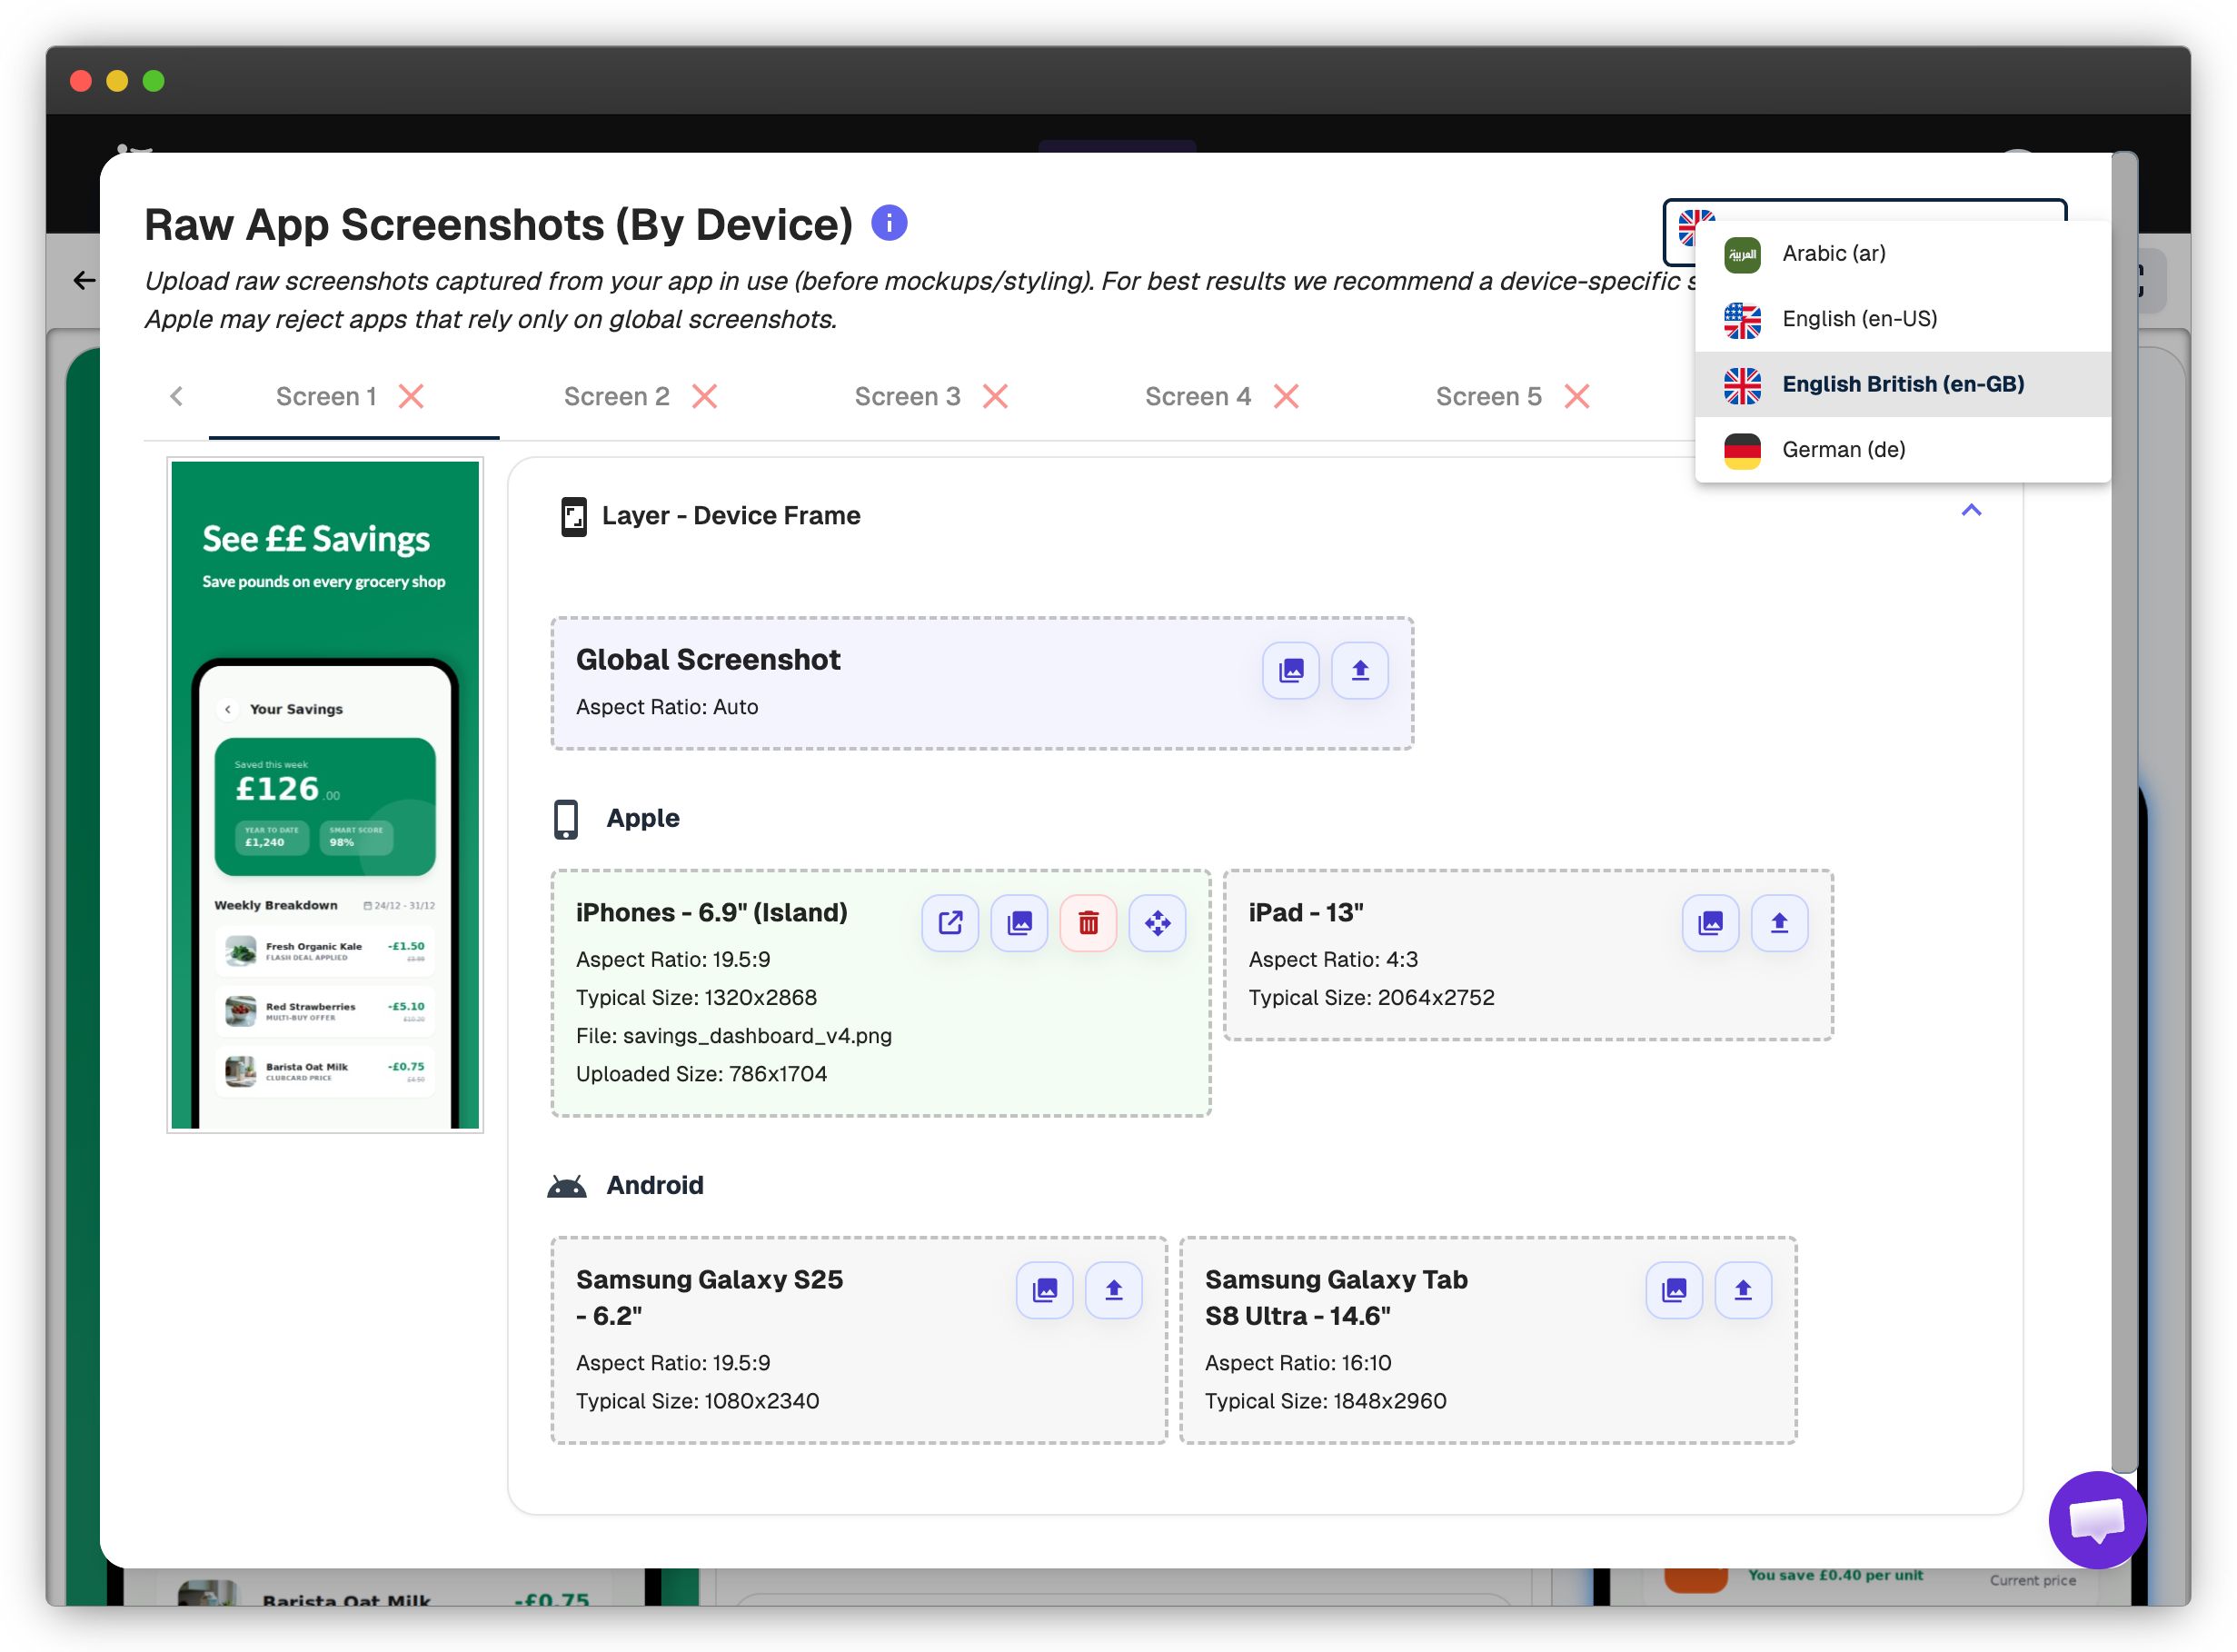Collapse the Layer - Device Frame section
The width and height of the screenshot is (2237, 1652).
tap(1971, 511)
